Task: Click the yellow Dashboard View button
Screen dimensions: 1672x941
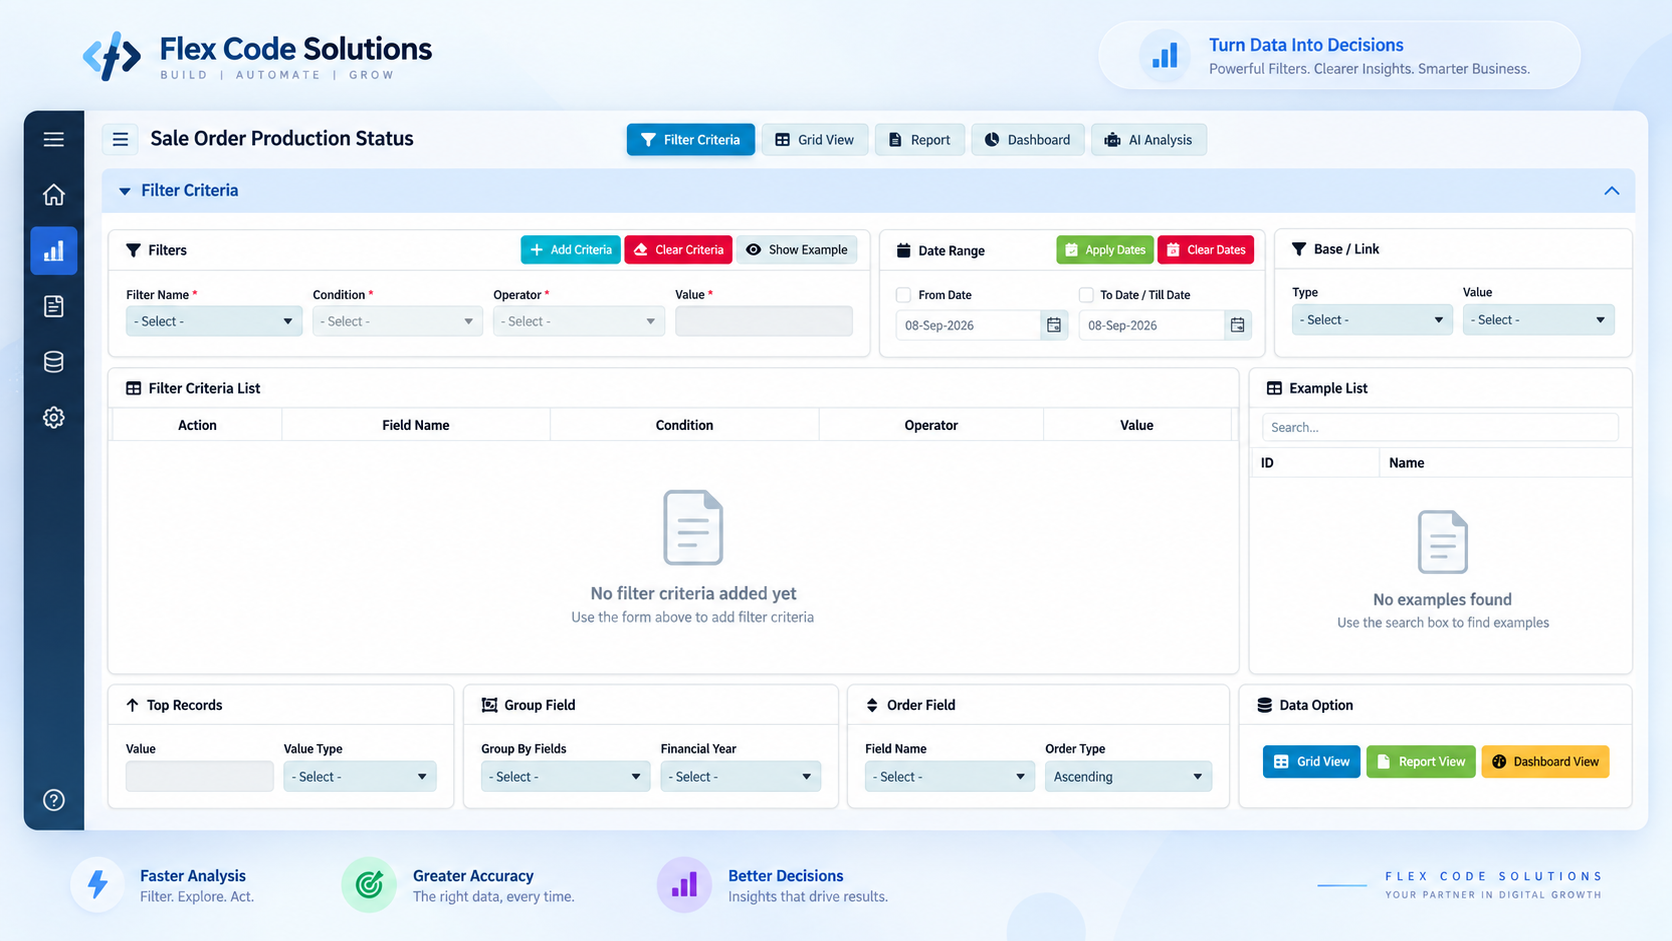Action: [x=1546, y=762]
